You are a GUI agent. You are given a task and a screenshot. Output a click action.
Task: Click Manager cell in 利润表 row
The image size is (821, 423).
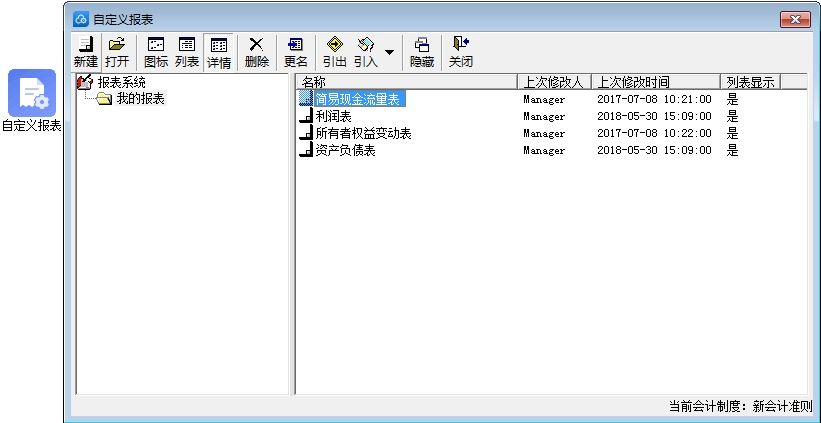[x=544, y=116]
